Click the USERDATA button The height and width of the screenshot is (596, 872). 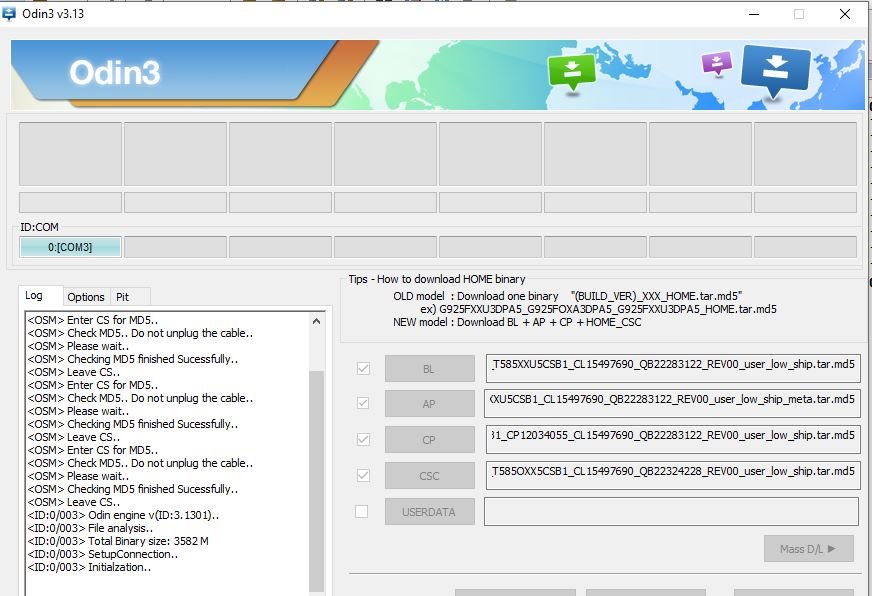[430, 511]
